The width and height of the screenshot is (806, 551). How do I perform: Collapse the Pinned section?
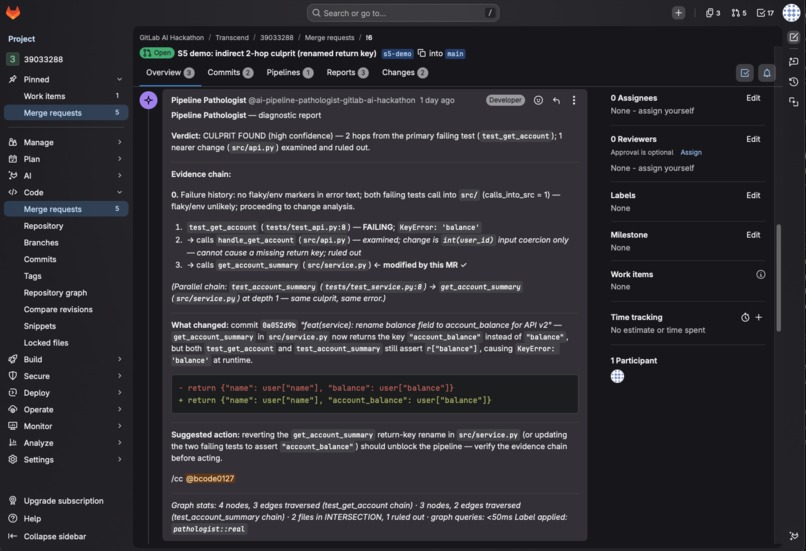tap(66, 79)
